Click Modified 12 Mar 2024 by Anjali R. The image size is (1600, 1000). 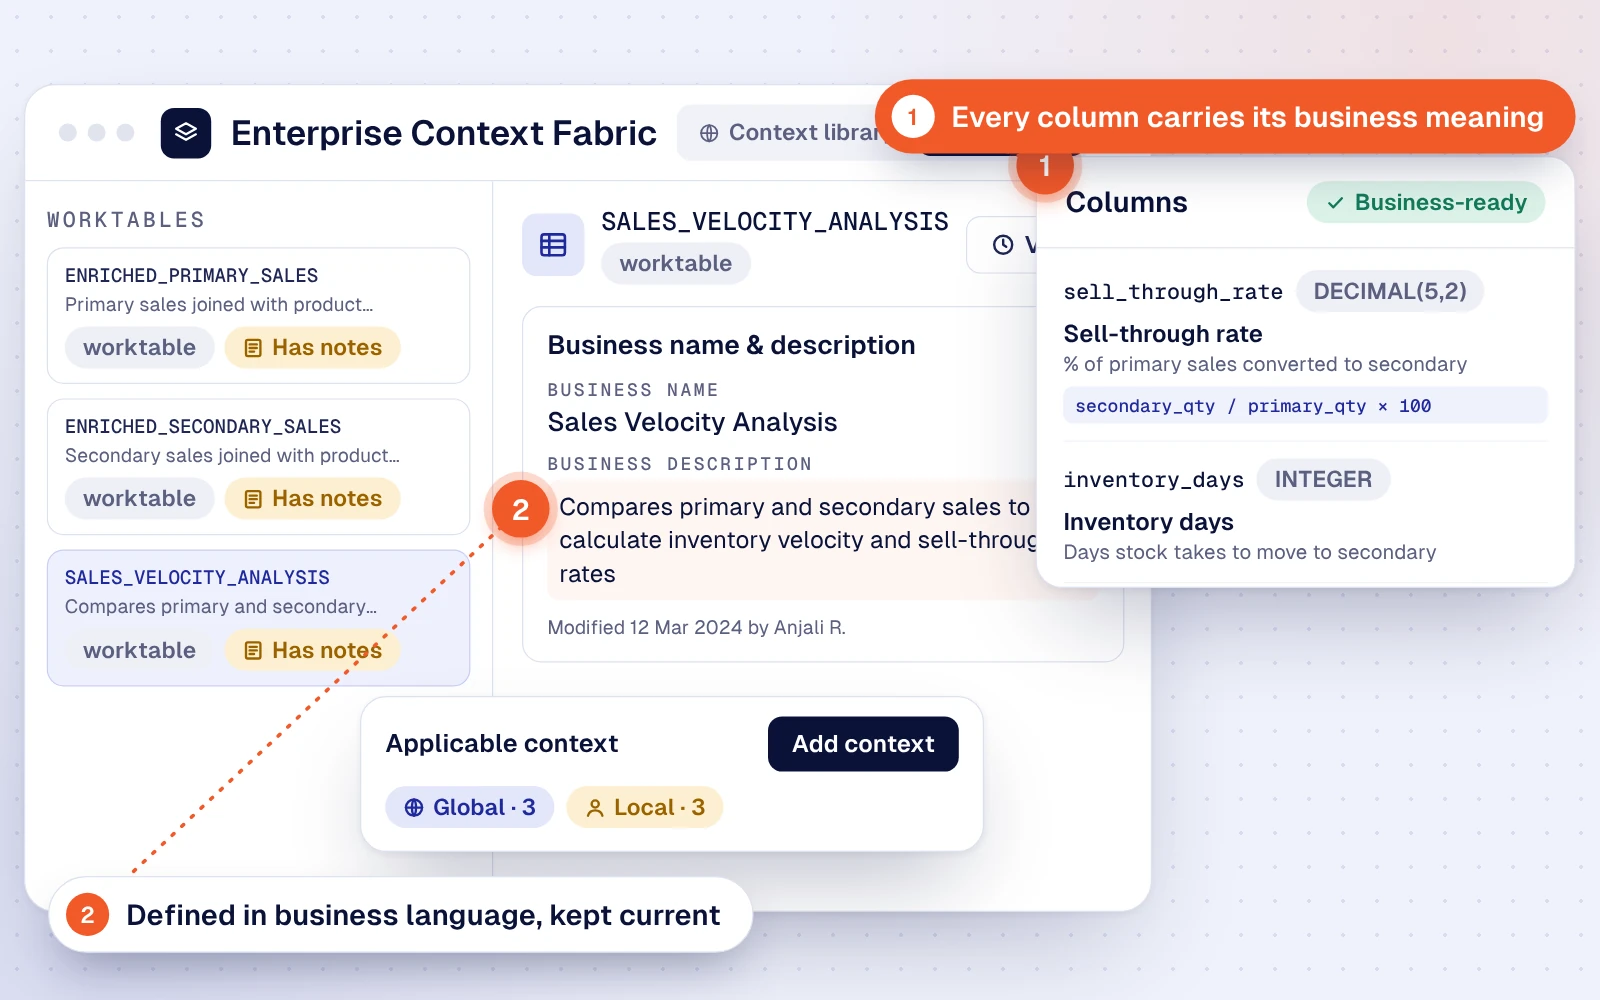tap(696, 628)
